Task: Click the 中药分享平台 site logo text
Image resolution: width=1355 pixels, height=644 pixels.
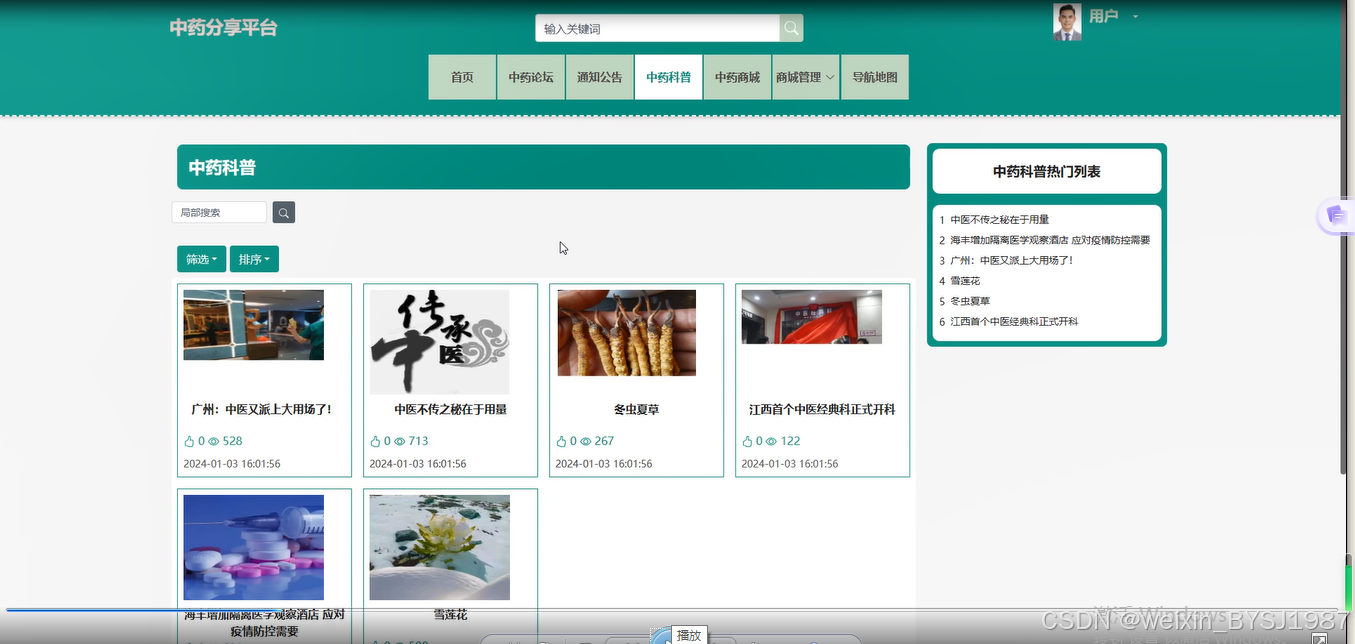Action: click(223, 28)
